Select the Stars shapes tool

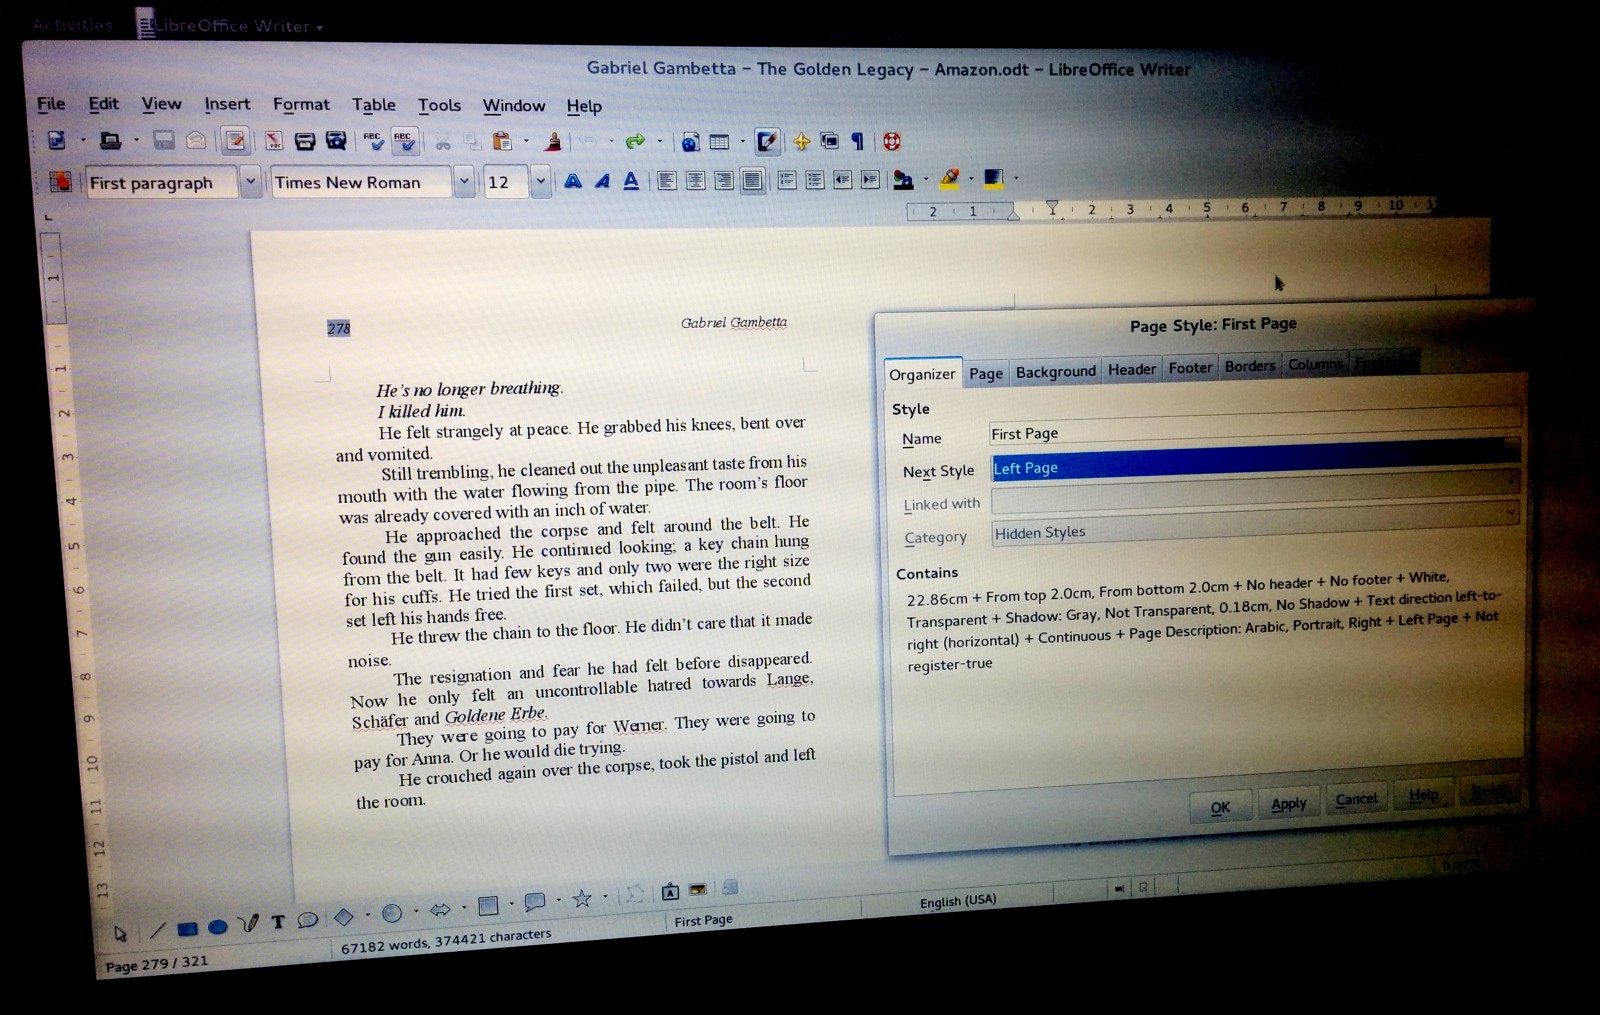(x=582, y=899)
